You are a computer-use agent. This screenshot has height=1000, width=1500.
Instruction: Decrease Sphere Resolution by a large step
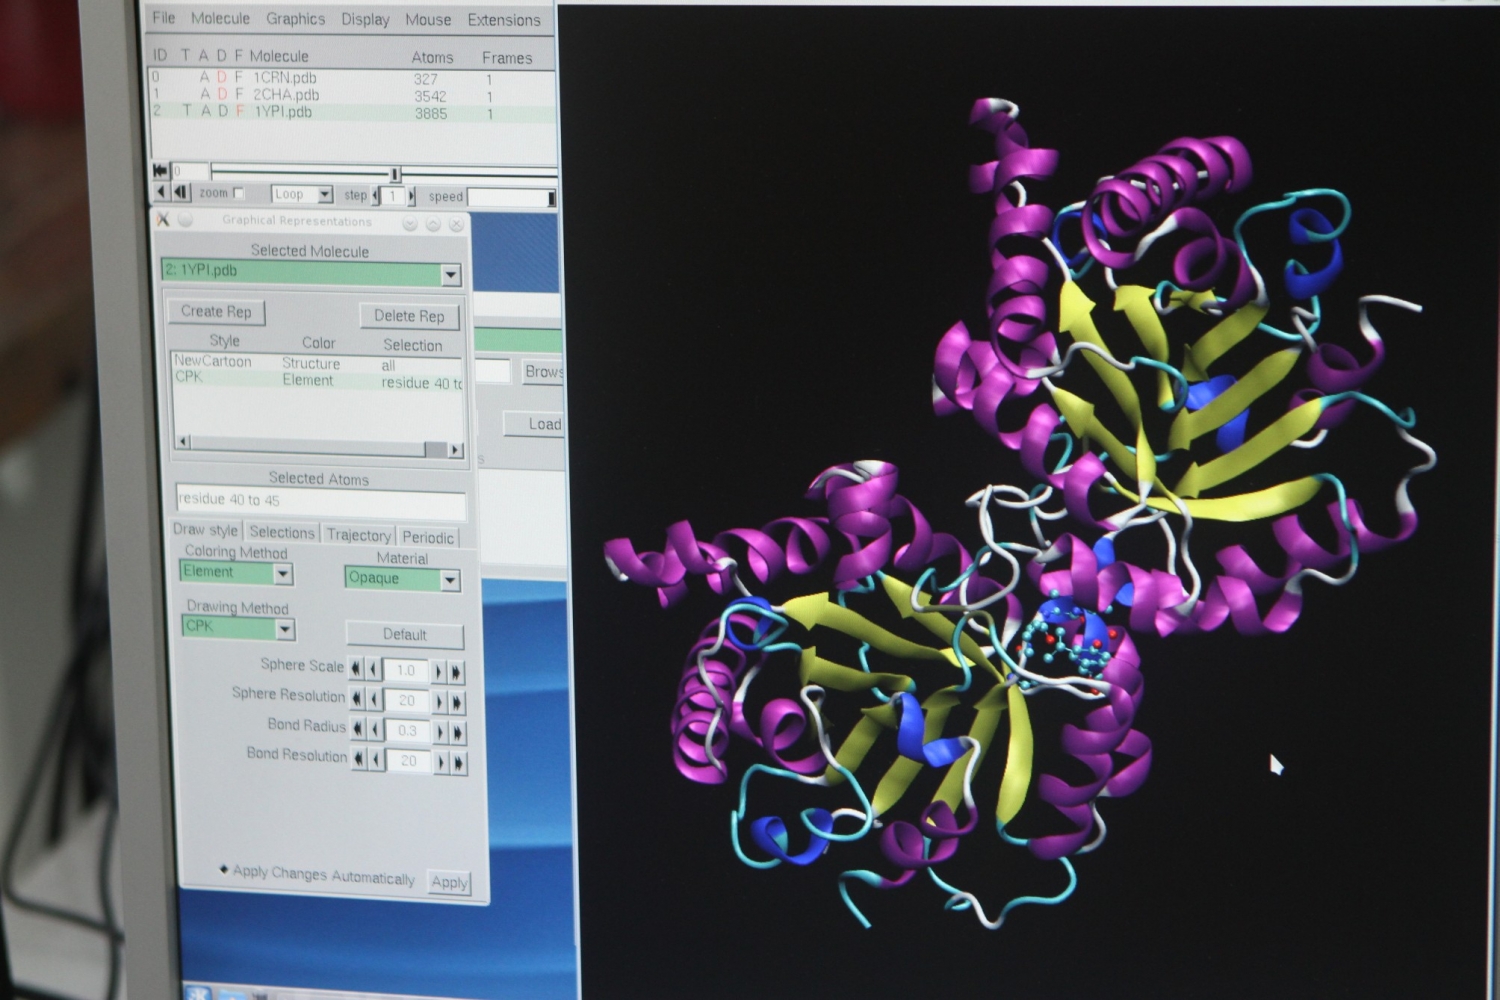[x=357, y=699]
